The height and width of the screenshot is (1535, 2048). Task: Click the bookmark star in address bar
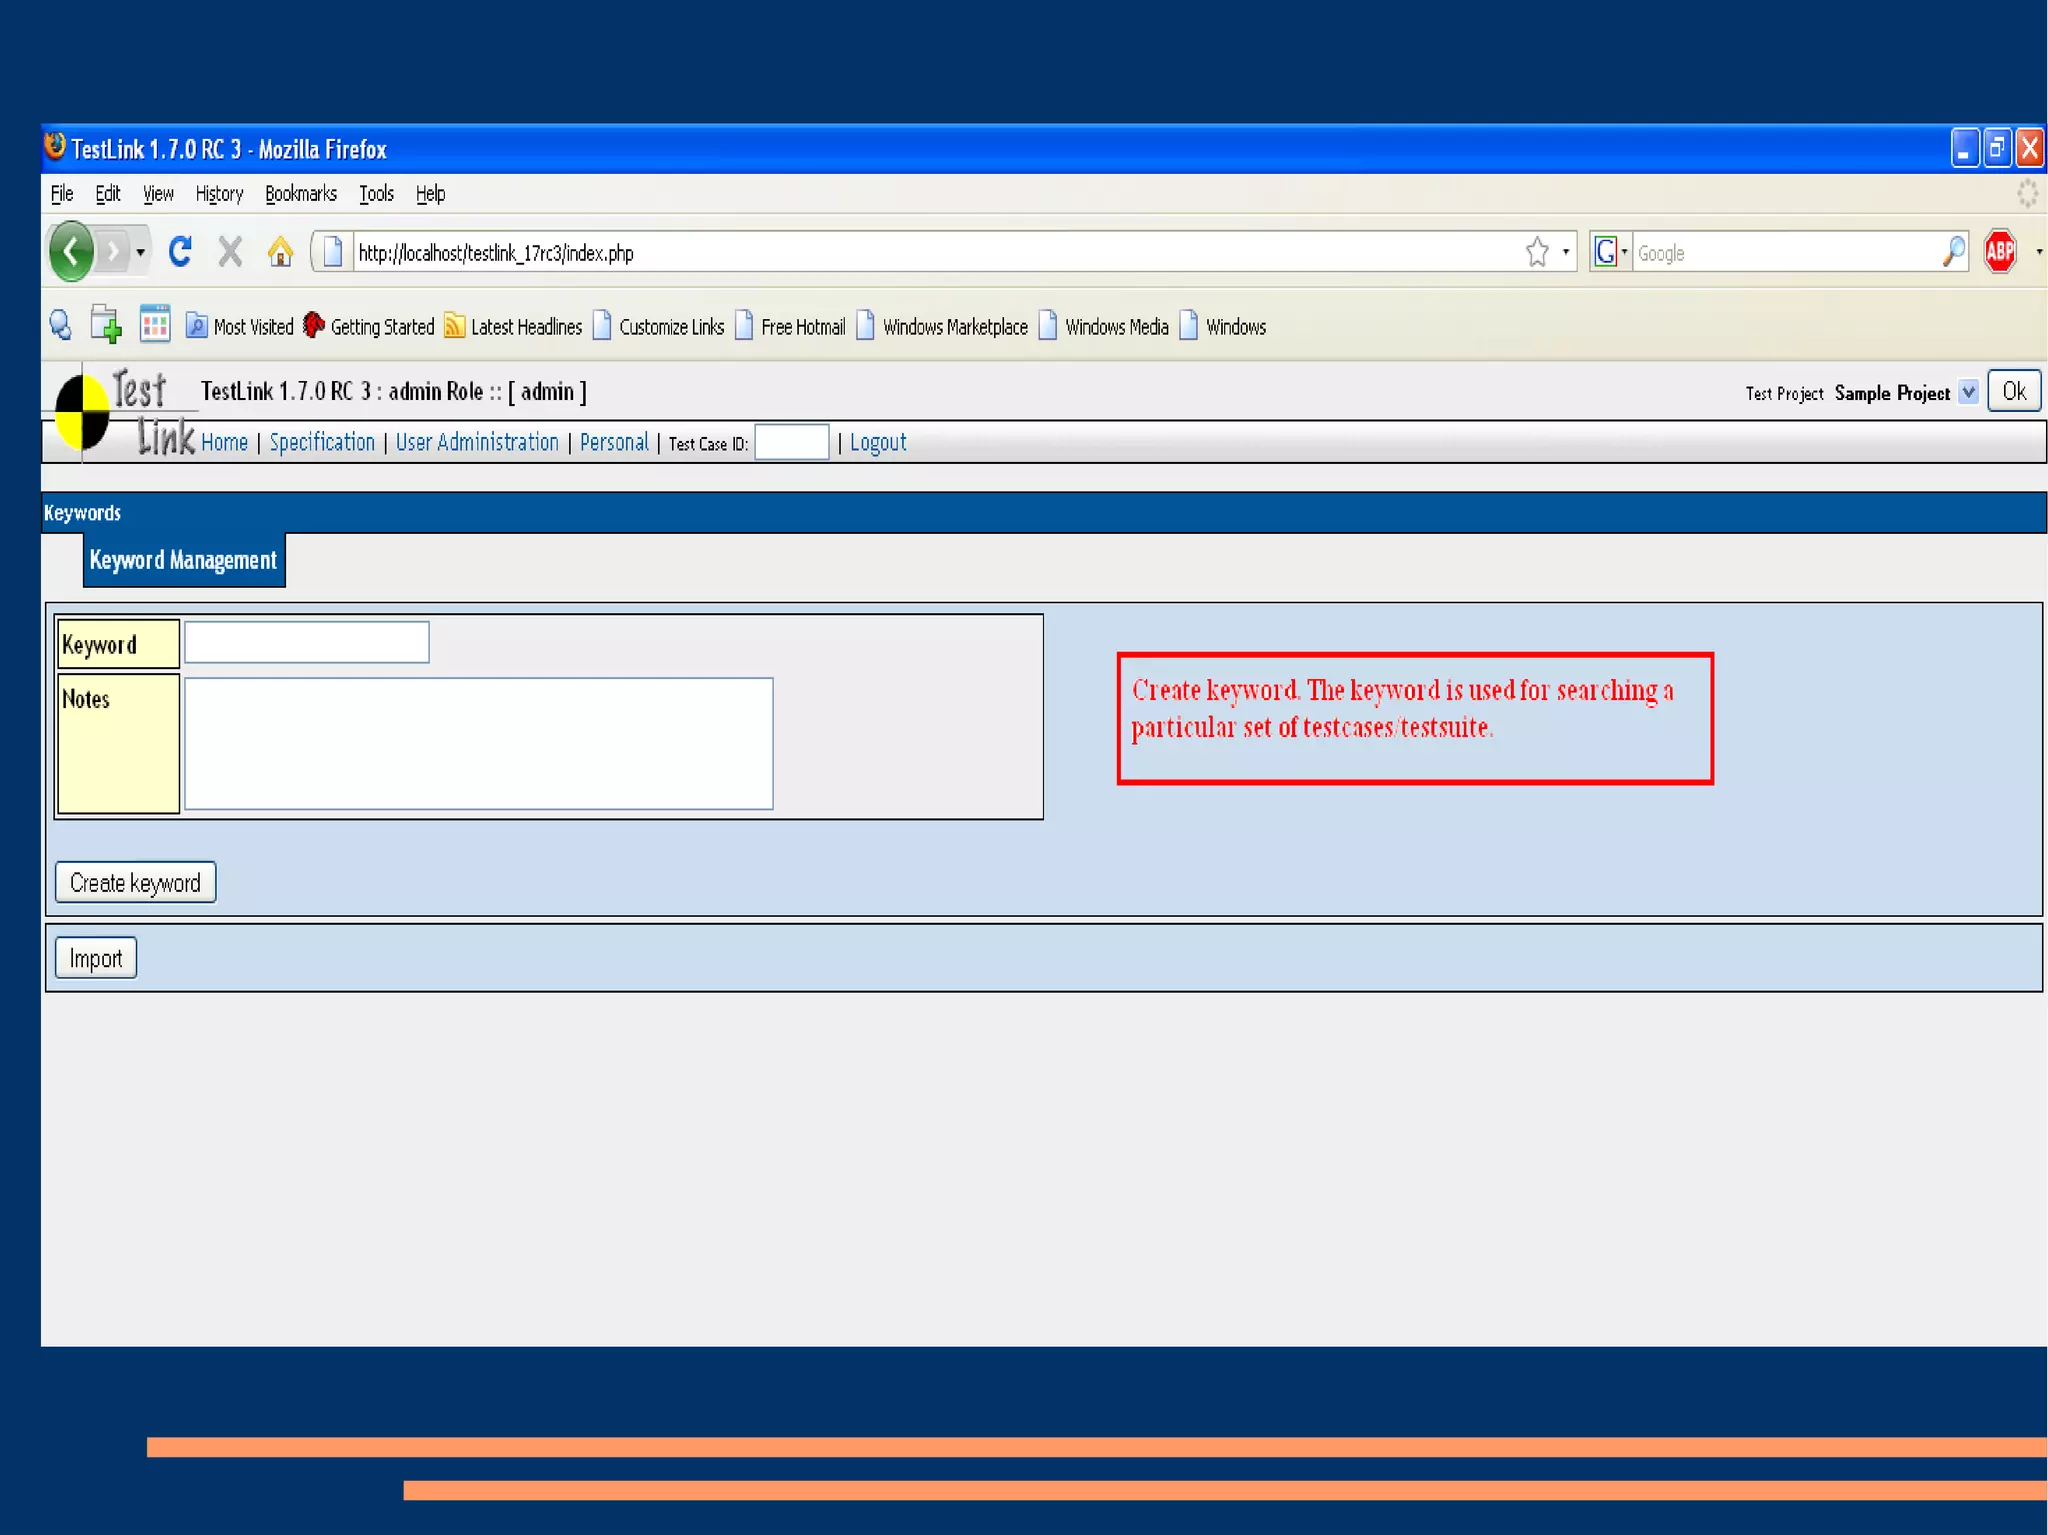tap(1537, 252)
